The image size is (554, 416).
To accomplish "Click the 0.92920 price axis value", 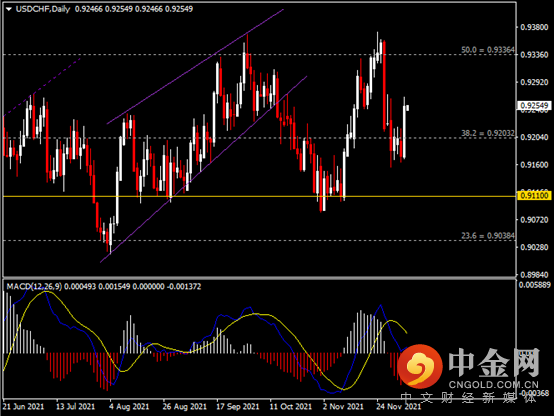I will [534, 82].
